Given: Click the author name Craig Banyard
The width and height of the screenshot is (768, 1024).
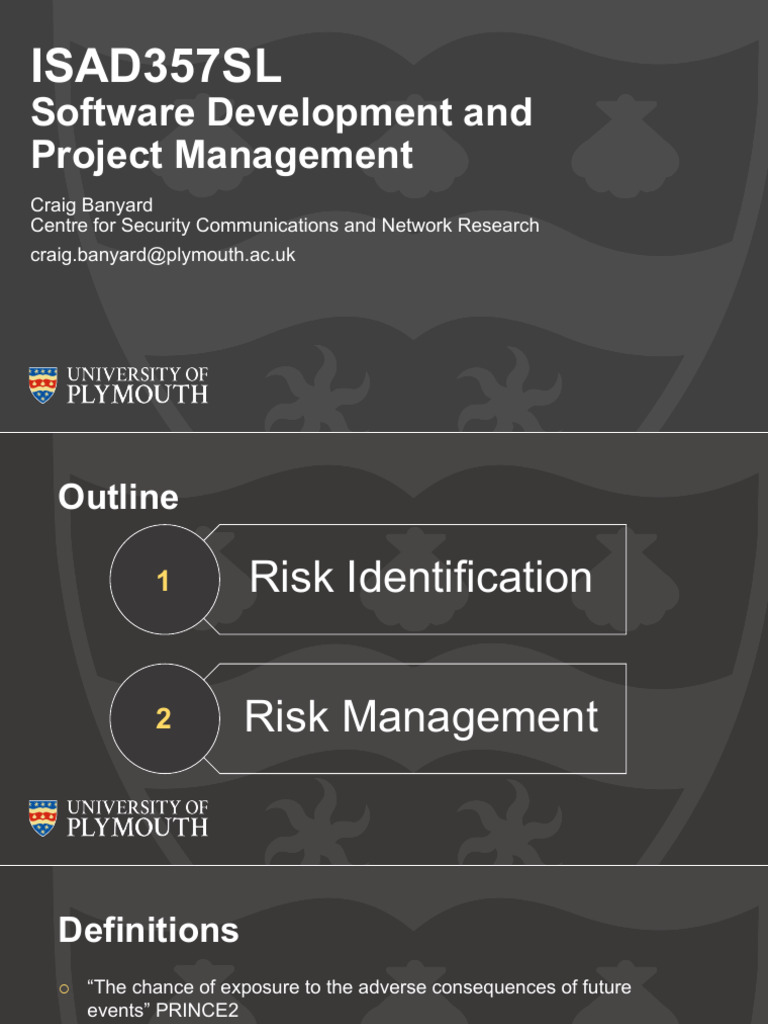Looking at the screenshot, I should tap(91, 206).
